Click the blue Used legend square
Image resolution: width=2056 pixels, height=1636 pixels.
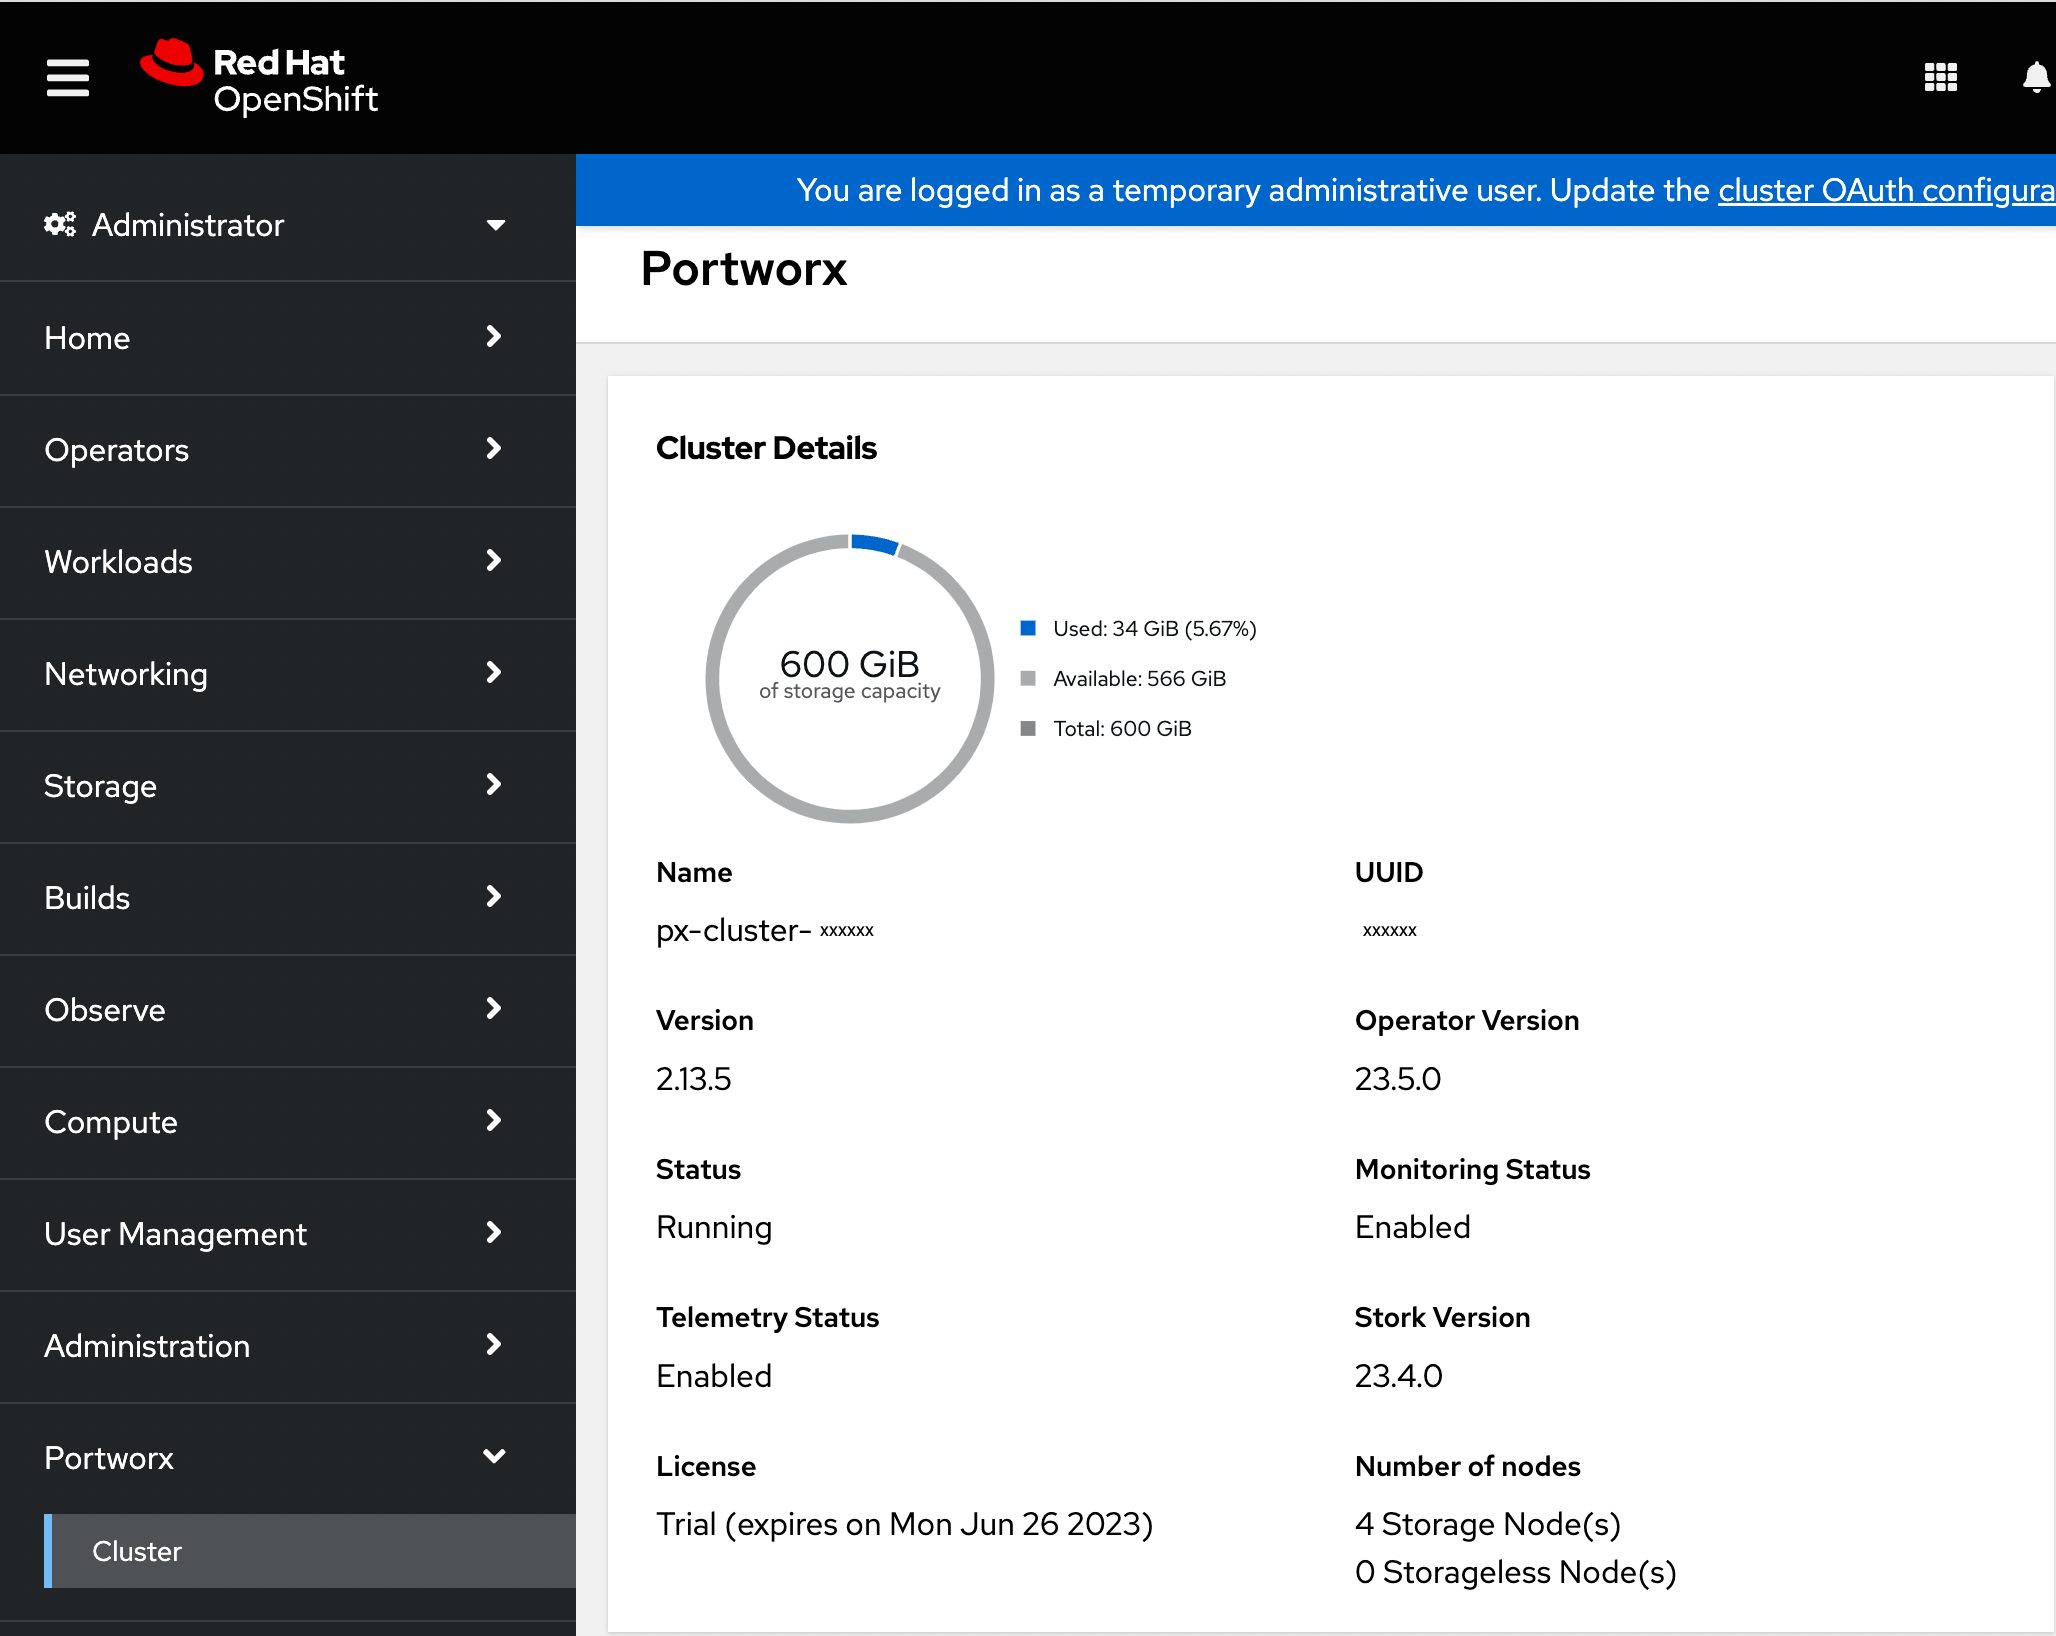point(1029,628)
